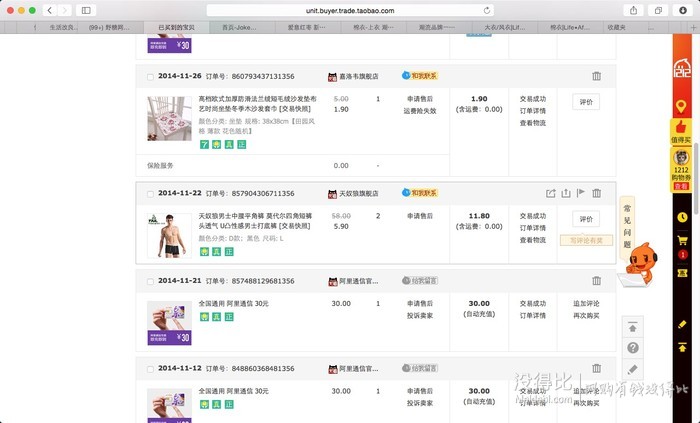Click the flag icon on order 857904306711356
This screenshot has width=700, height=423.
pos(581,193)
